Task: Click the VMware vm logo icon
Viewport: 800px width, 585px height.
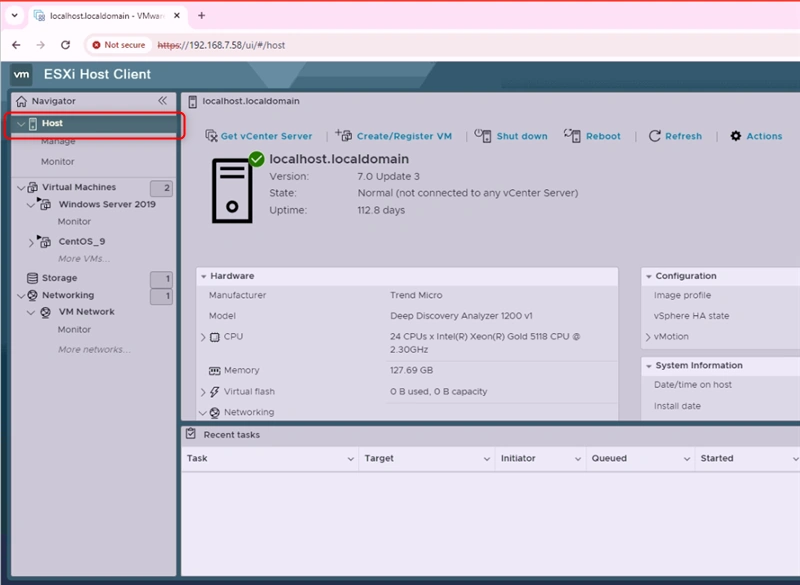Action: pos(21,74)
